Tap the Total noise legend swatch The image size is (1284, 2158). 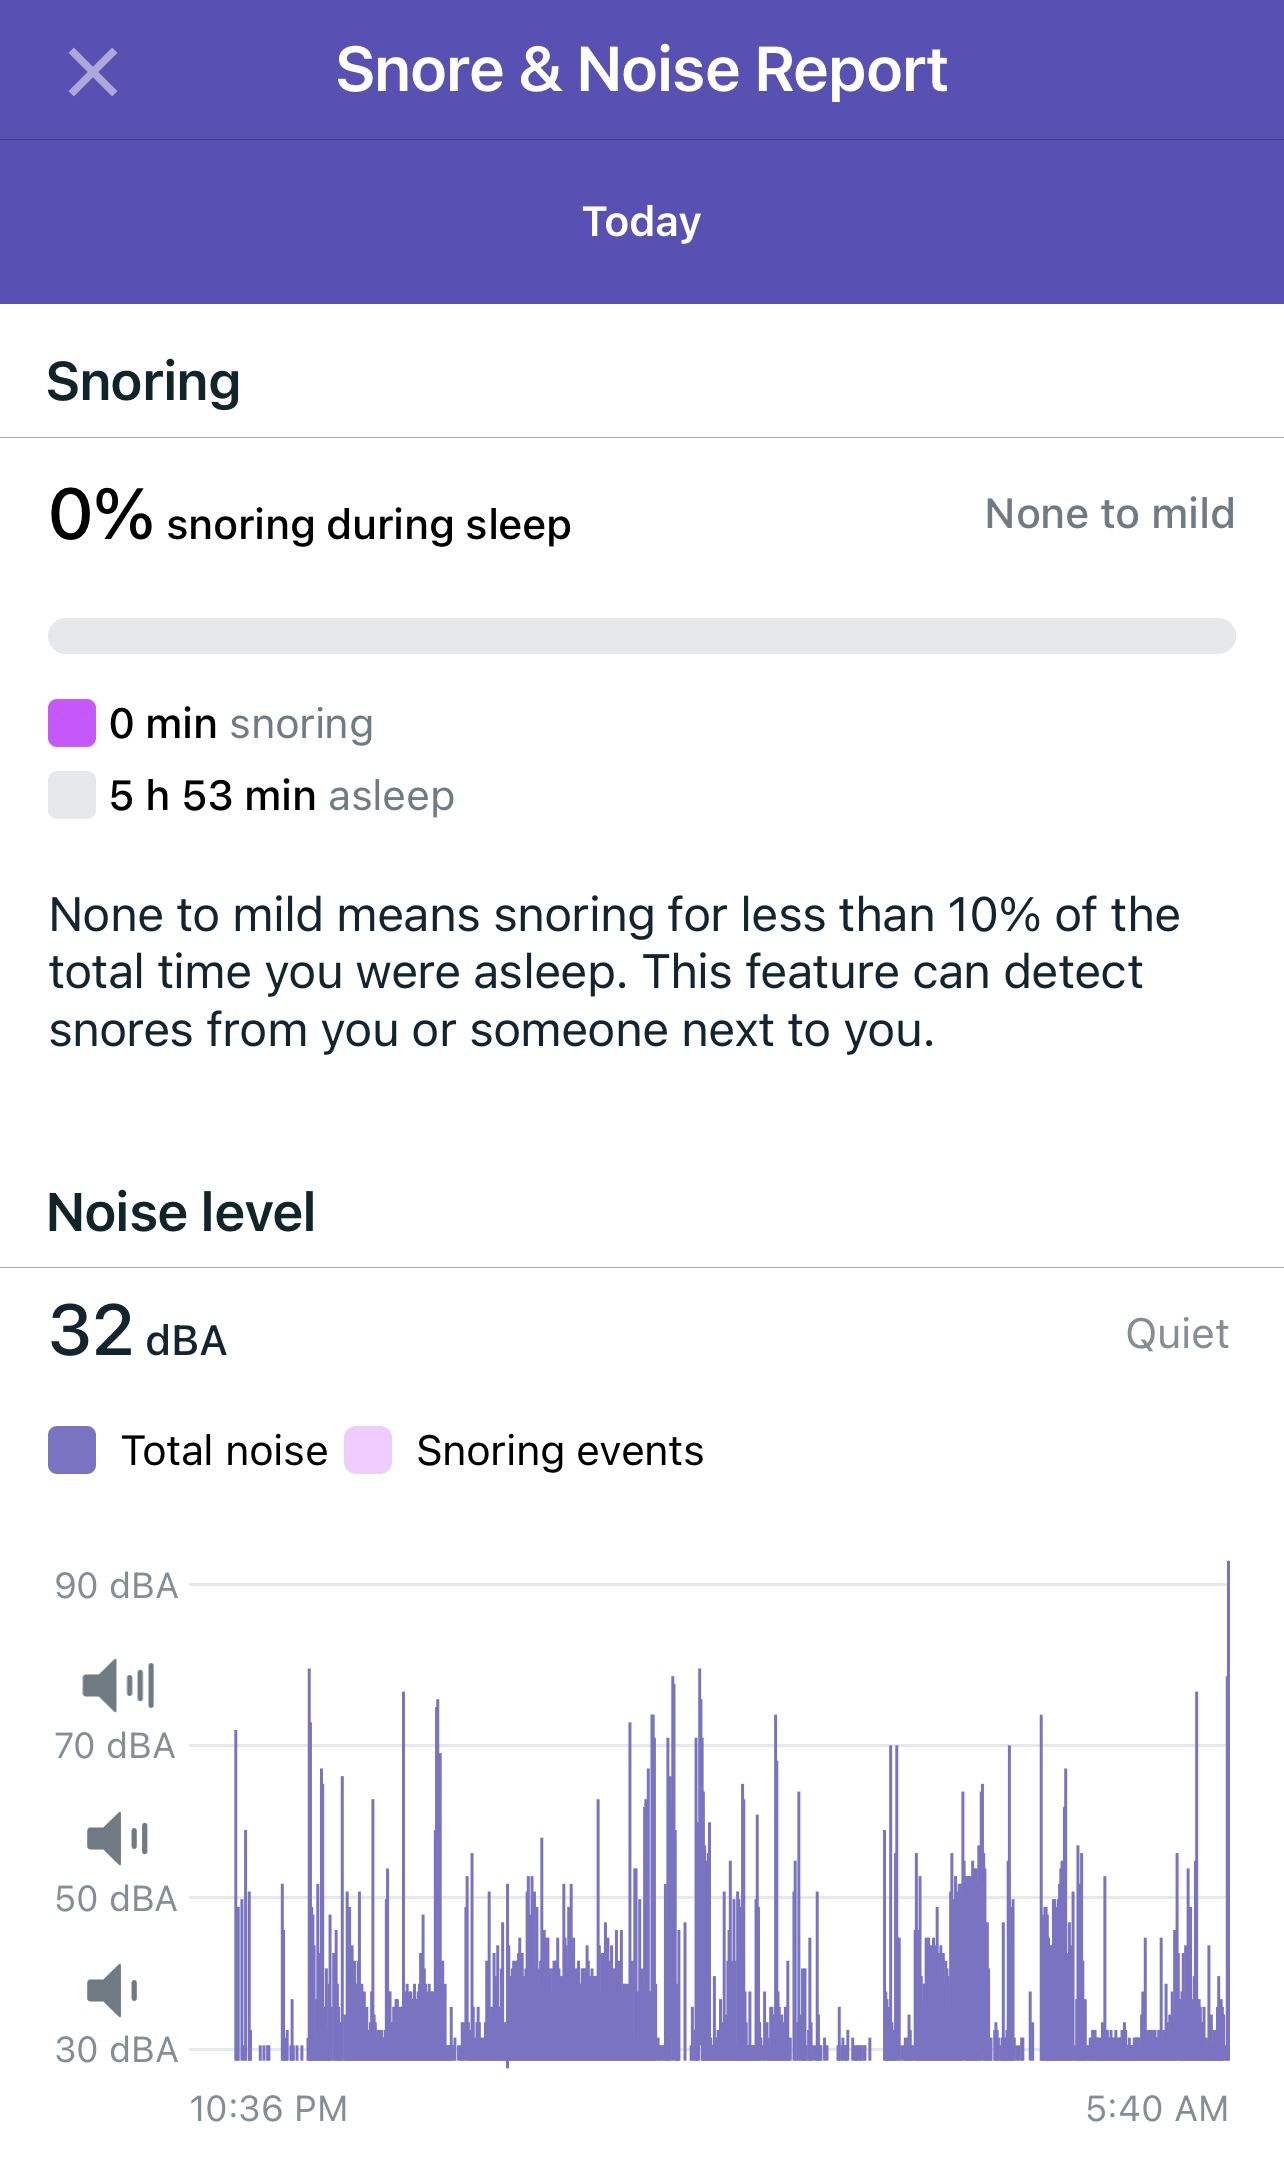72,1450
